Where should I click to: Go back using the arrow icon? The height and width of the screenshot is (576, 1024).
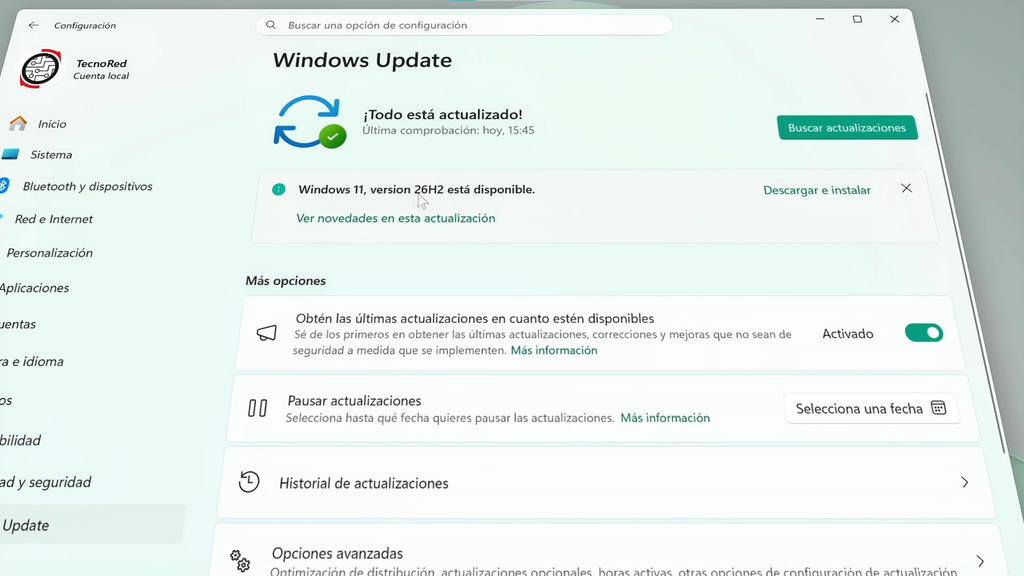tap(33, 25)
